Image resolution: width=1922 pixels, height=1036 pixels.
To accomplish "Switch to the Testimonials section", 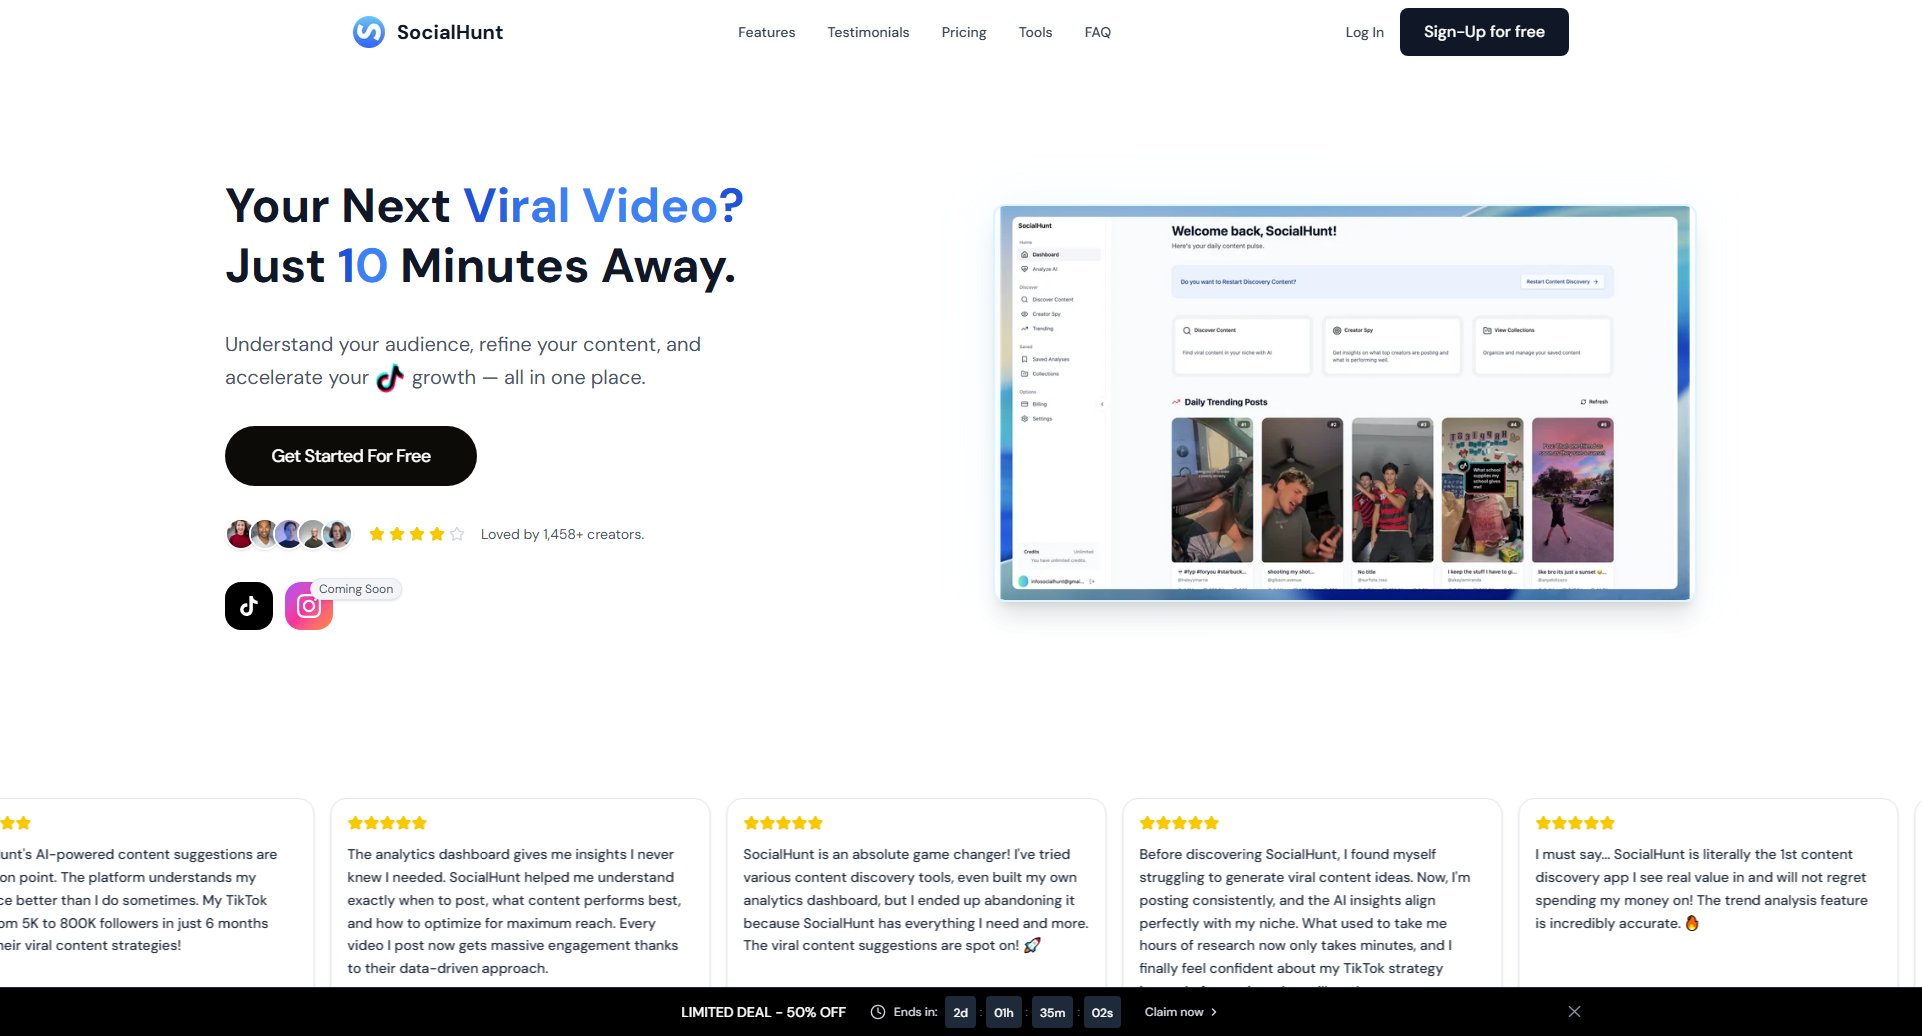I will pos(867,31).
